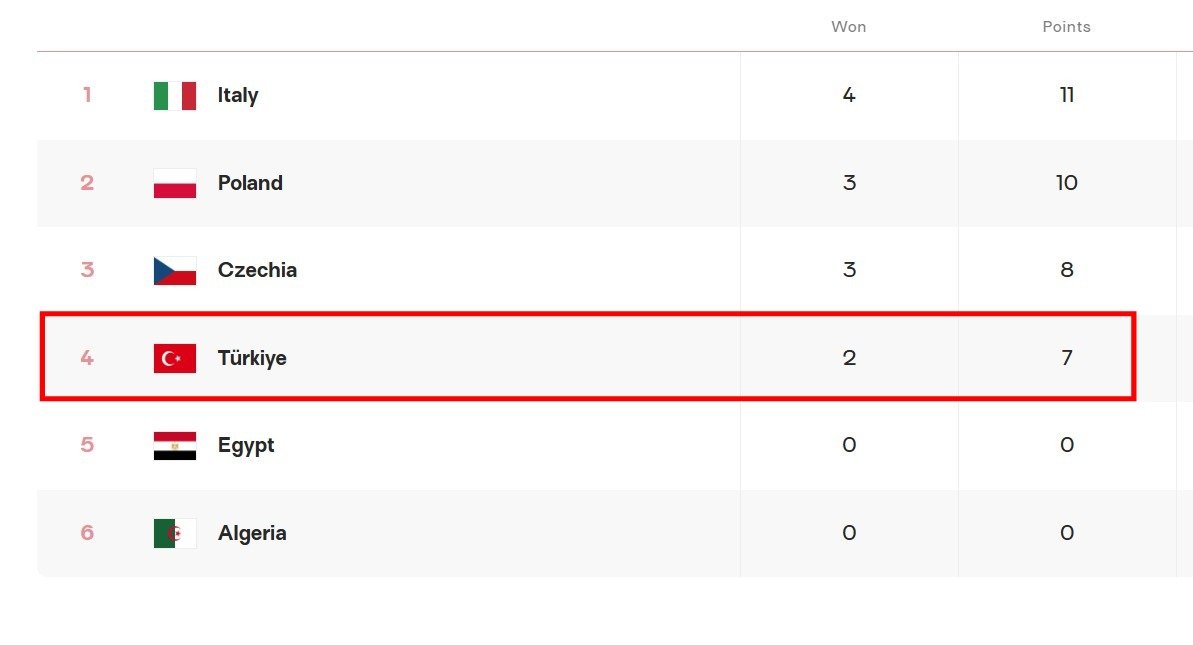This screenshot has height=645, width=1193.
Task: Open the Algeria team name
Action: tap(252, 533)
